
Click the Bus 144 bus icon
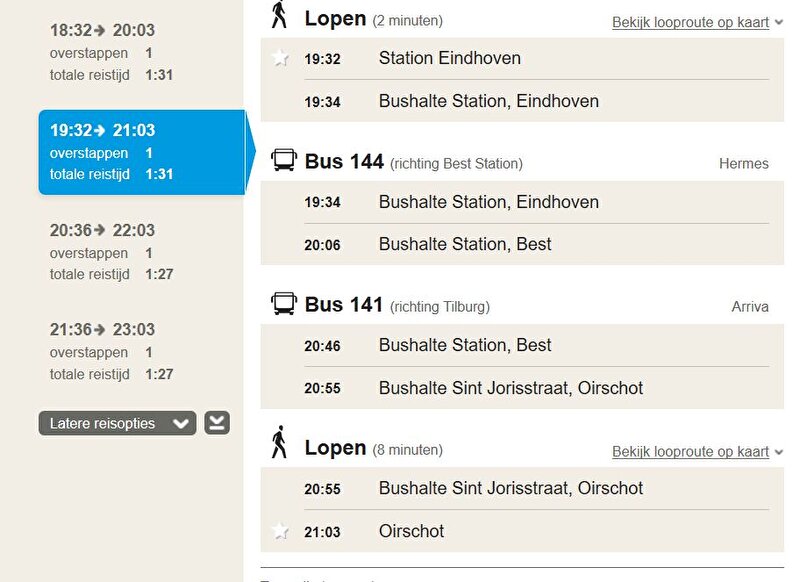click(x=284, y=160)
